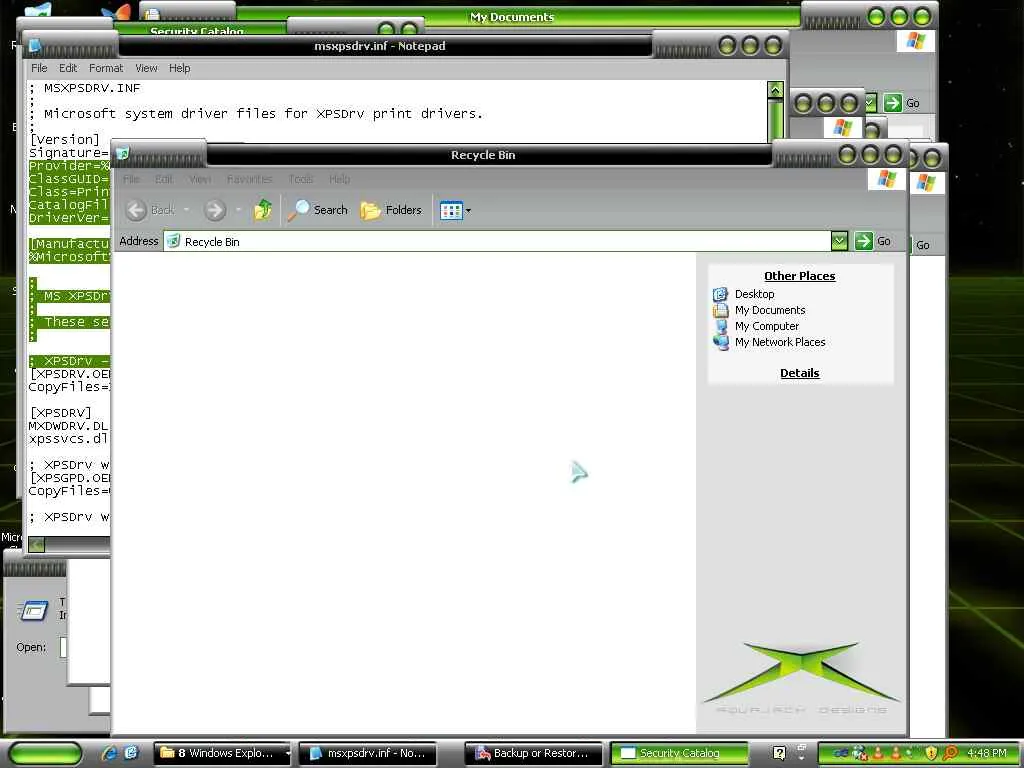Open the Back history dropdown arrow

[x=187, y=210]
